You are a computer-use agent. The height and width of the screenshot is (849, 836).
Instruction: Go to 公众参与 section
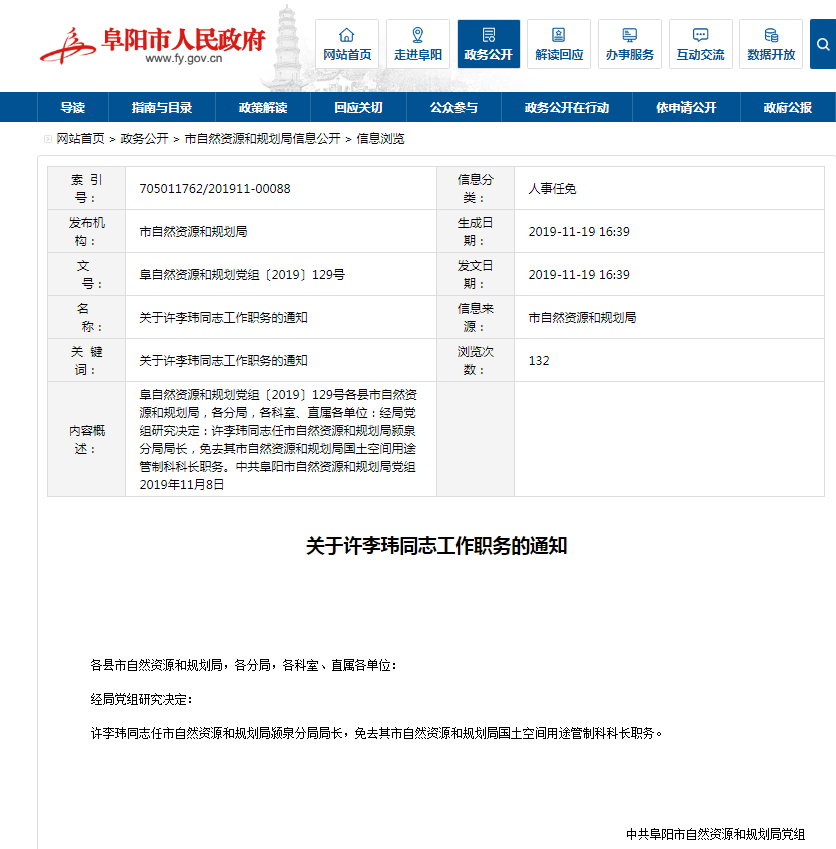click(454, 107)
